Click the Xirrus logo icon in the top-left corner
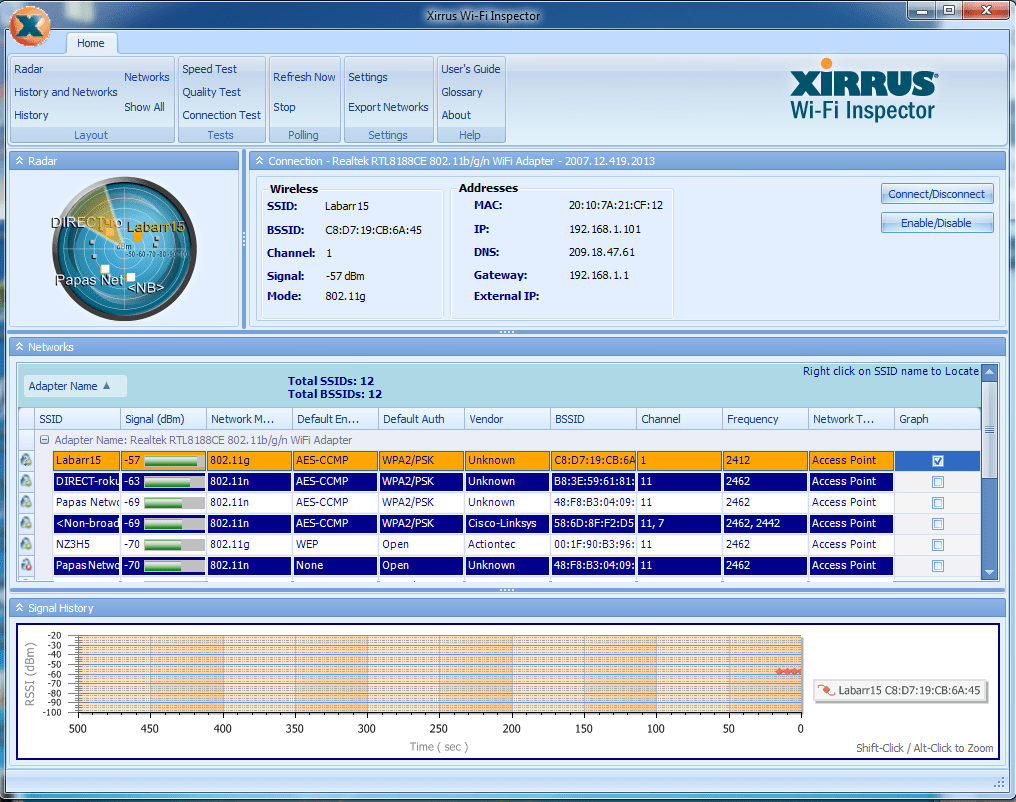The width and height of the screenshot is (1016, 802). click(29, 26)
